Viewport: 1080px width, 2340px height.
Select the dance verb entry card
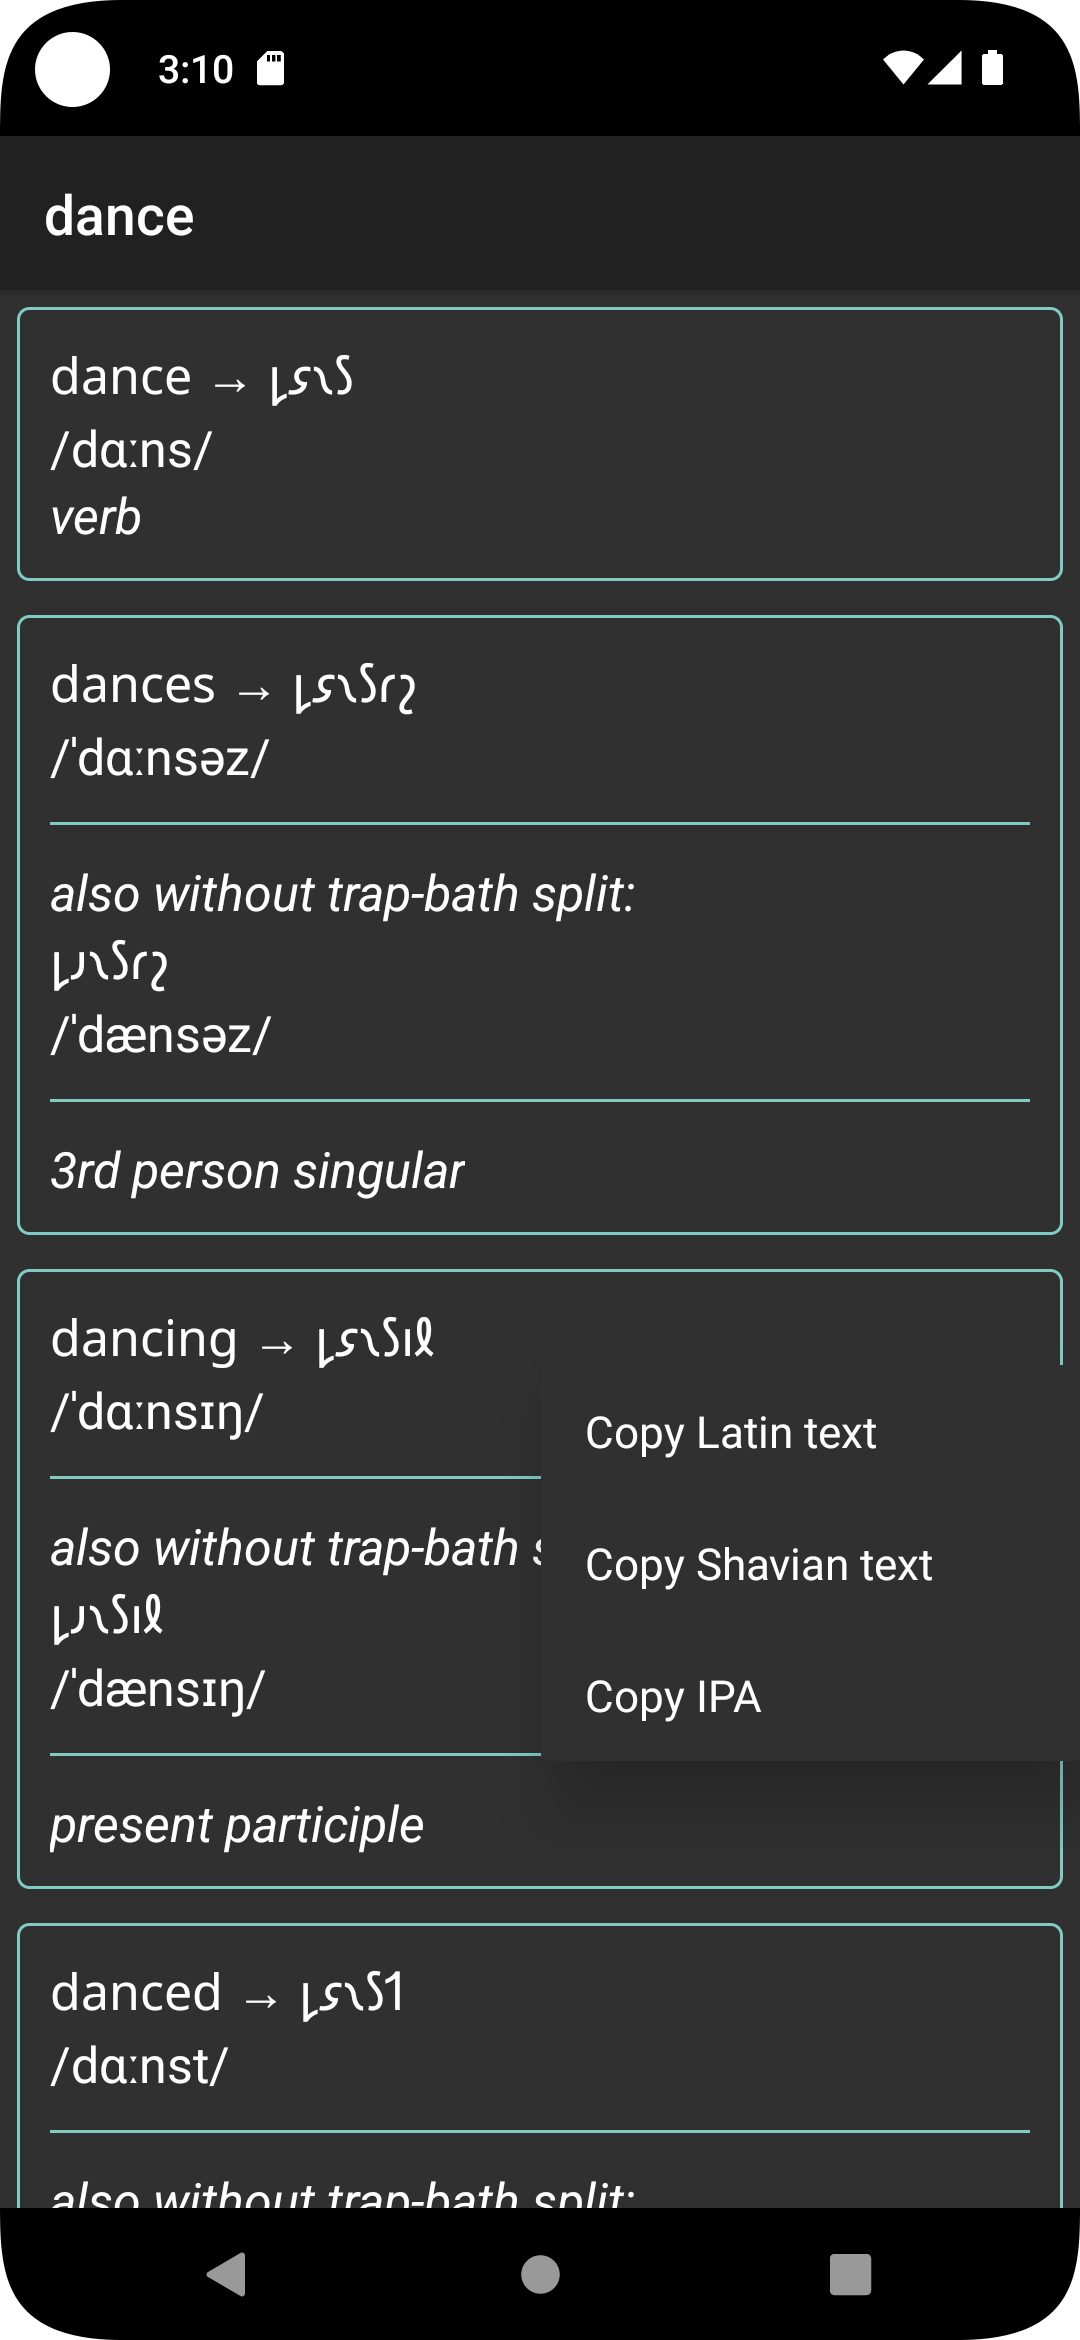pos(540,444)
